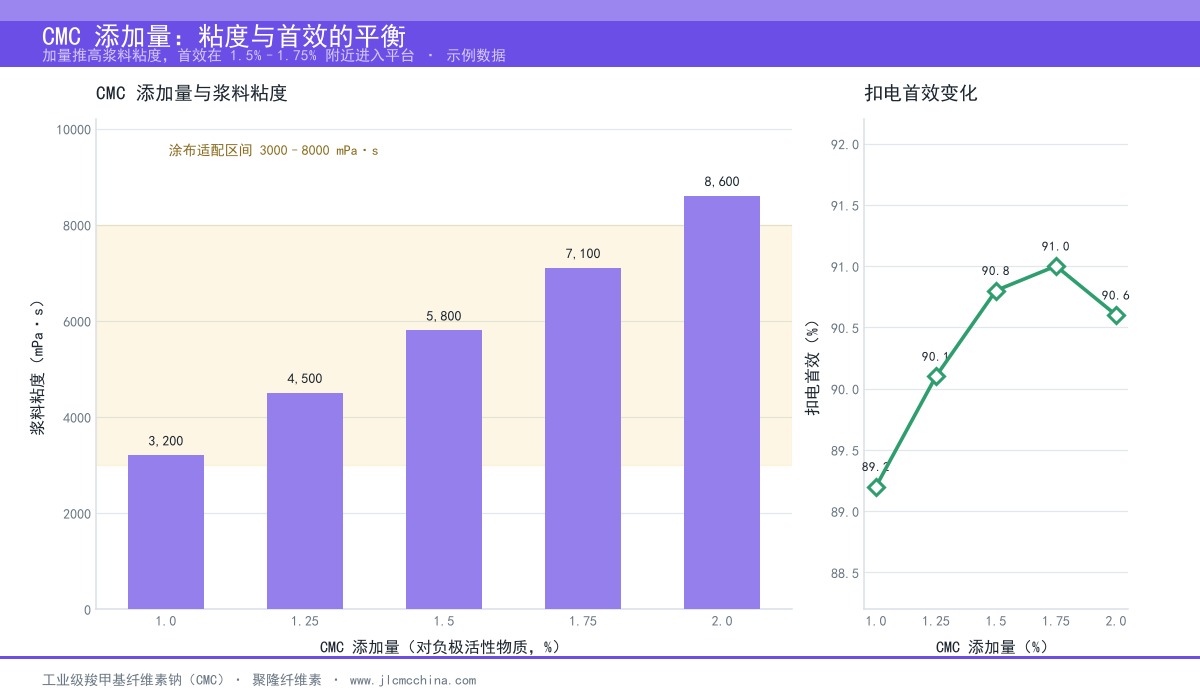Click the bar chart y-axis tick '2000'
The height and width of the screenshot is (700, 1200).
click(77, 514)
